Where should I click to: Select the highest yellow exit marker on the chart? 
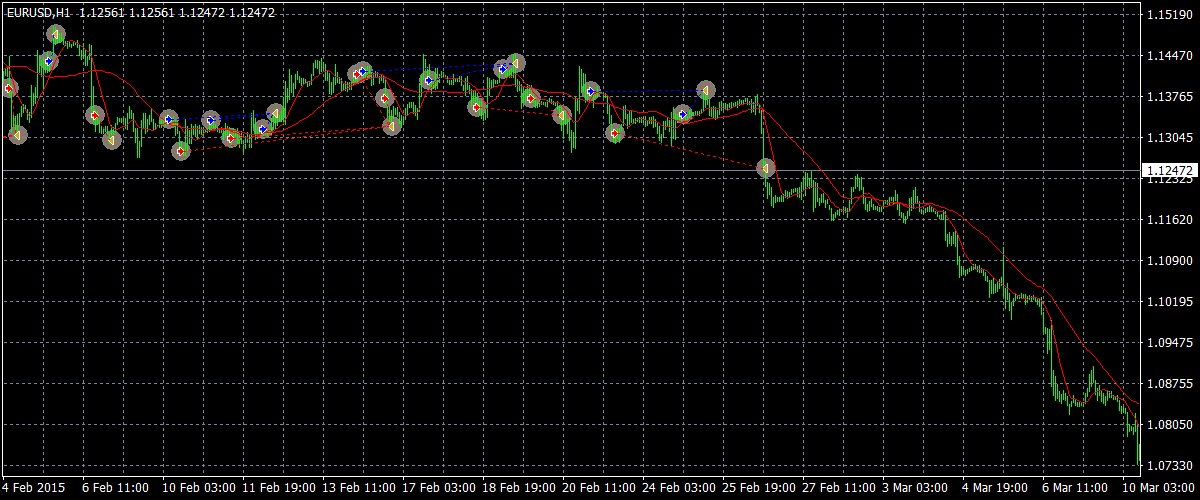coord(56,35)
